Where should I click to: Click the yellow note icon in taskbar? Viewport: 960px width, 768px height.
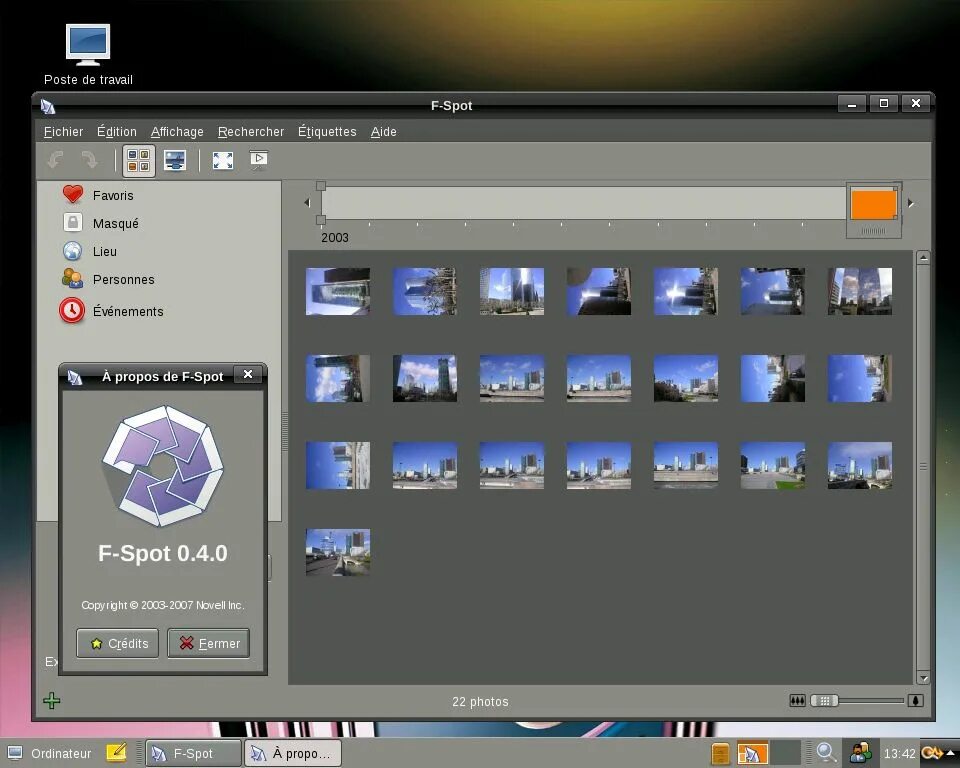coord(116,752)
